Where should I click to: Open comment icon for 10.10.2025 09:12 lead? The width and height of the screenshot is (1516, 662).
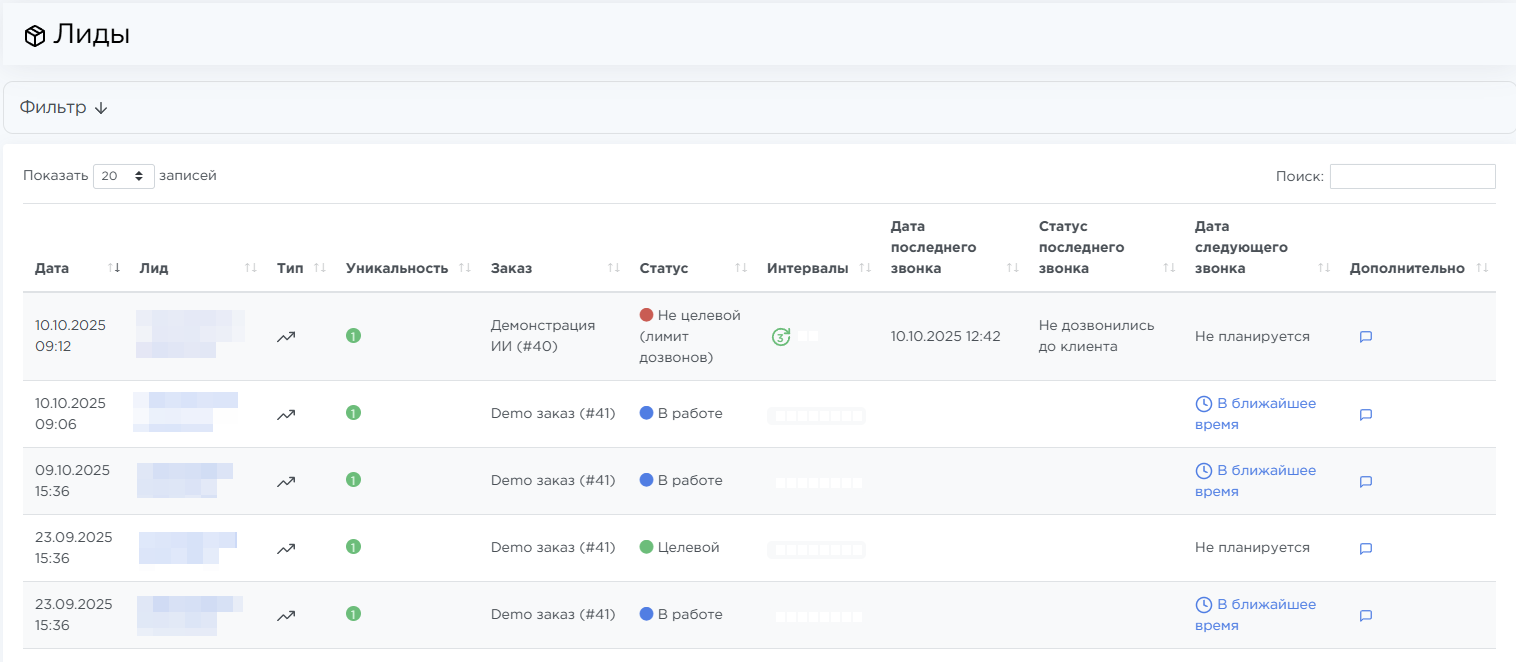[x=1365, y=337]
